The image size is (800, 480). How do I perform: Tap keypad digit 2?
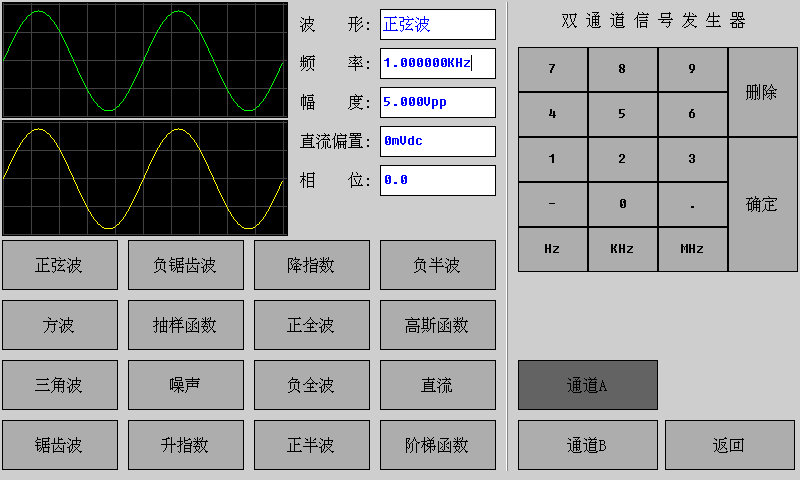click(x=622, y=159)
